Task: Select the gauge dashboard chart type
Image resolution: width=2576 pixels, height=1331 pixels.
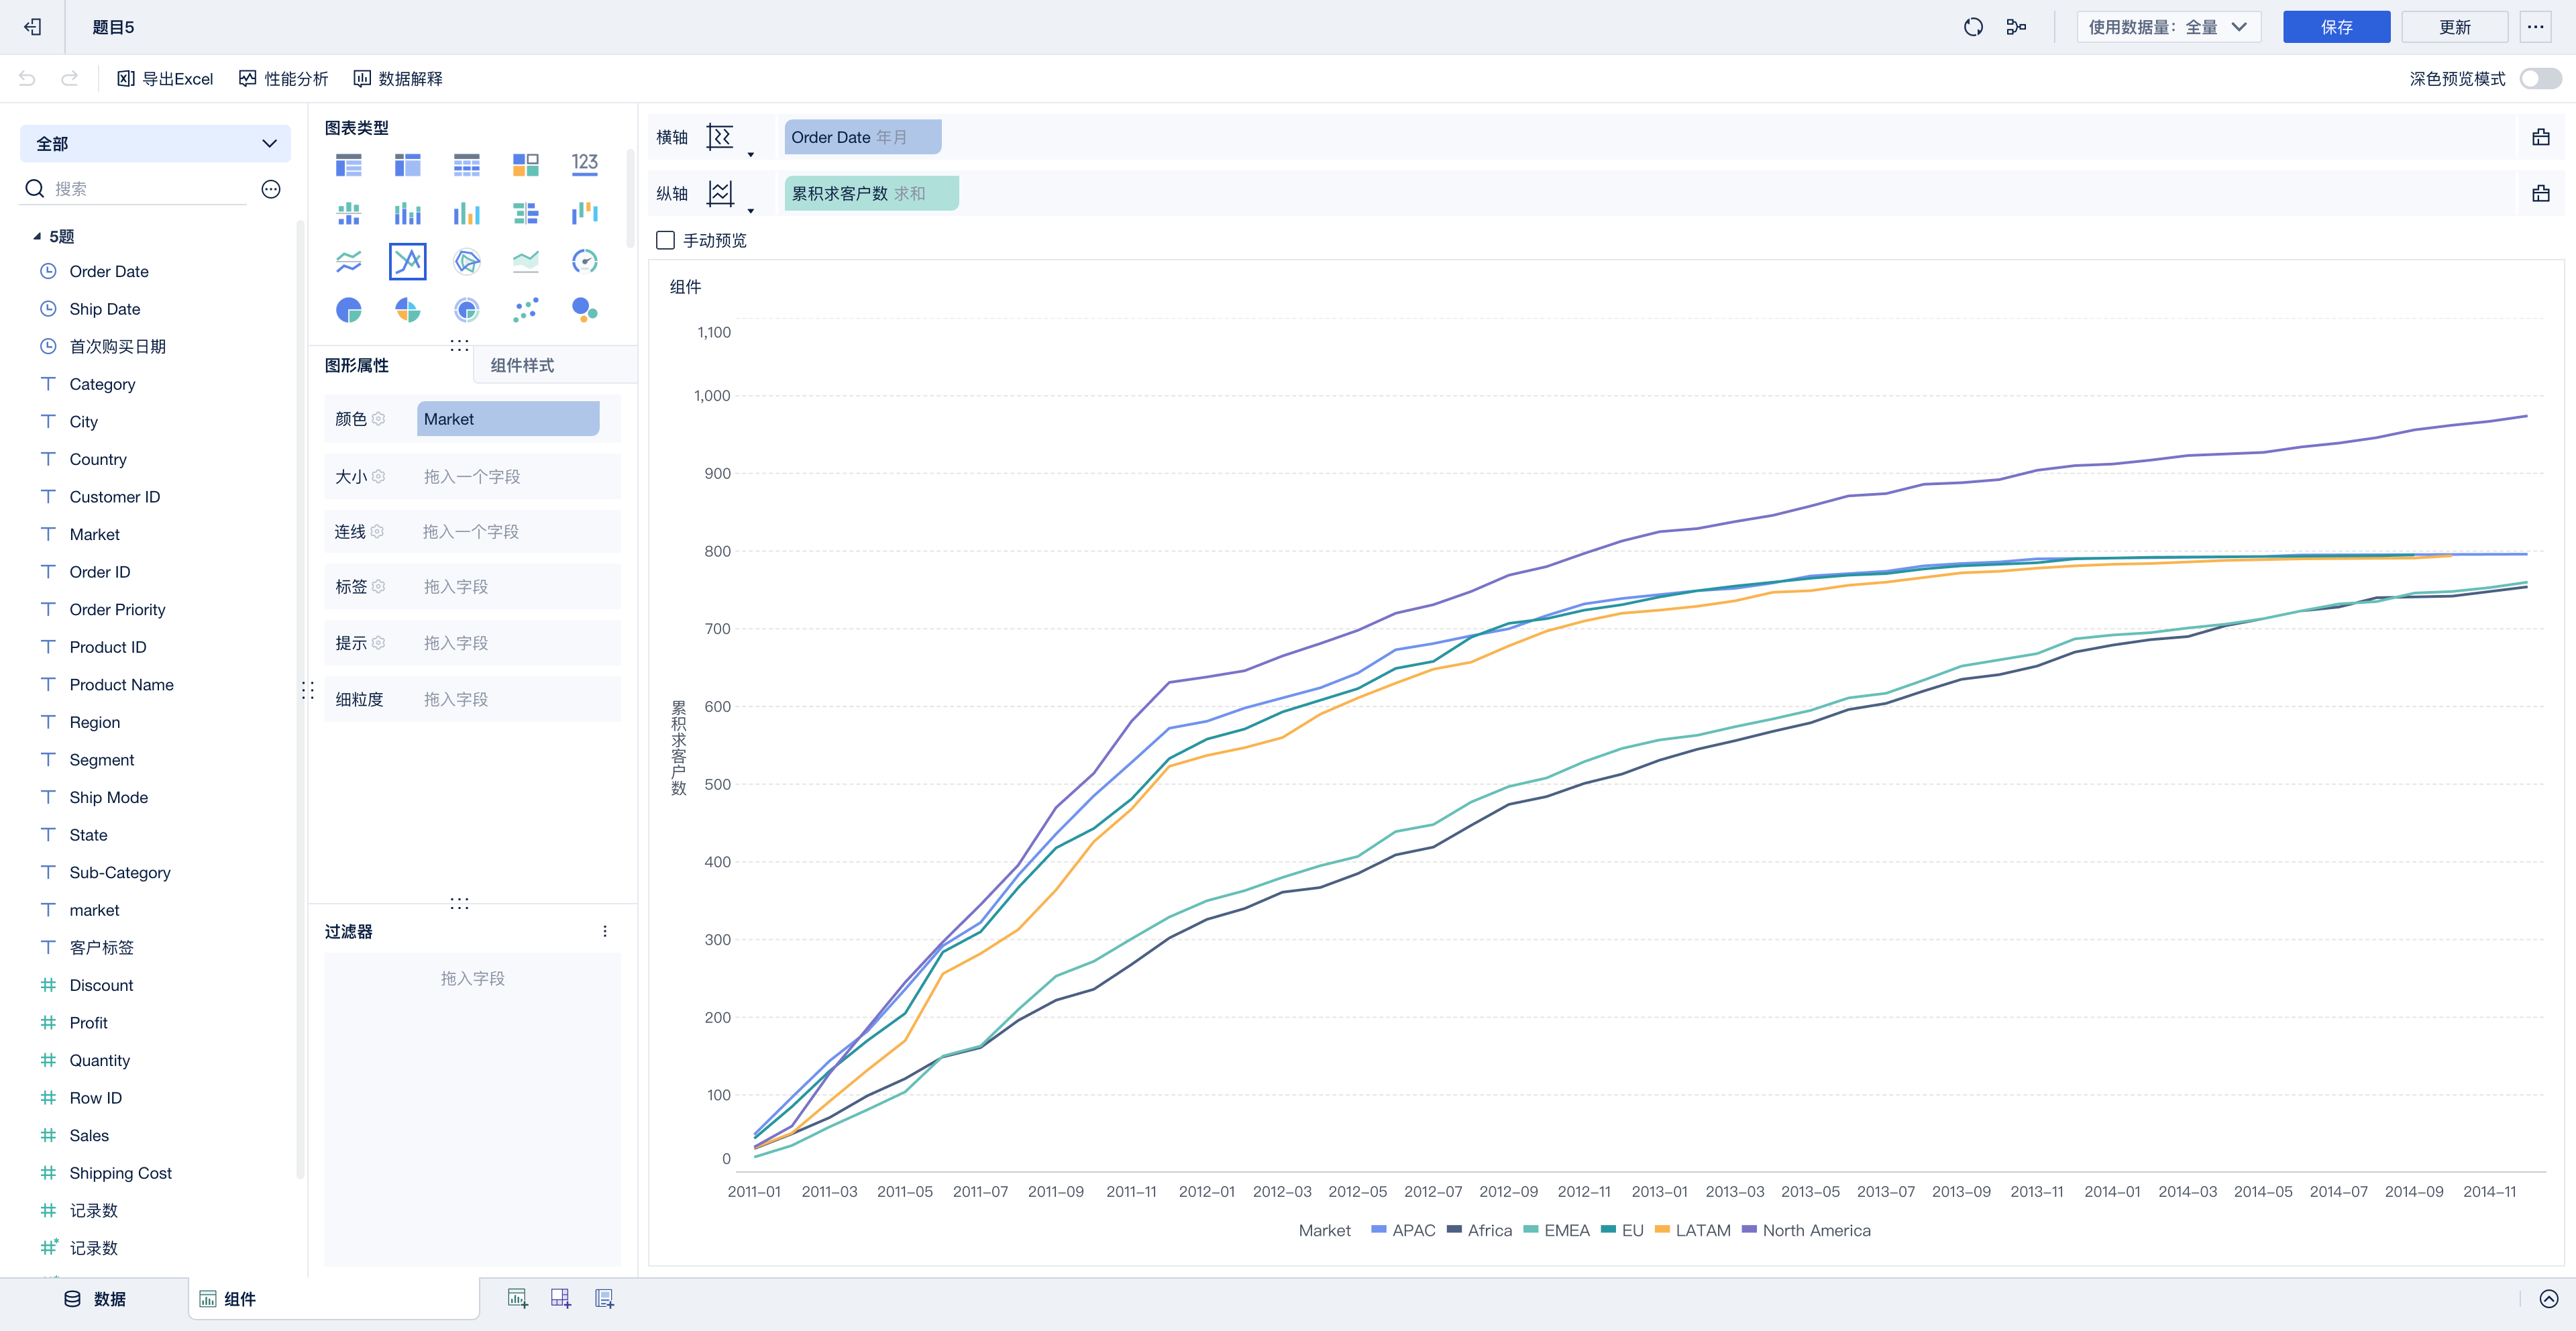Action: (584, 261)
